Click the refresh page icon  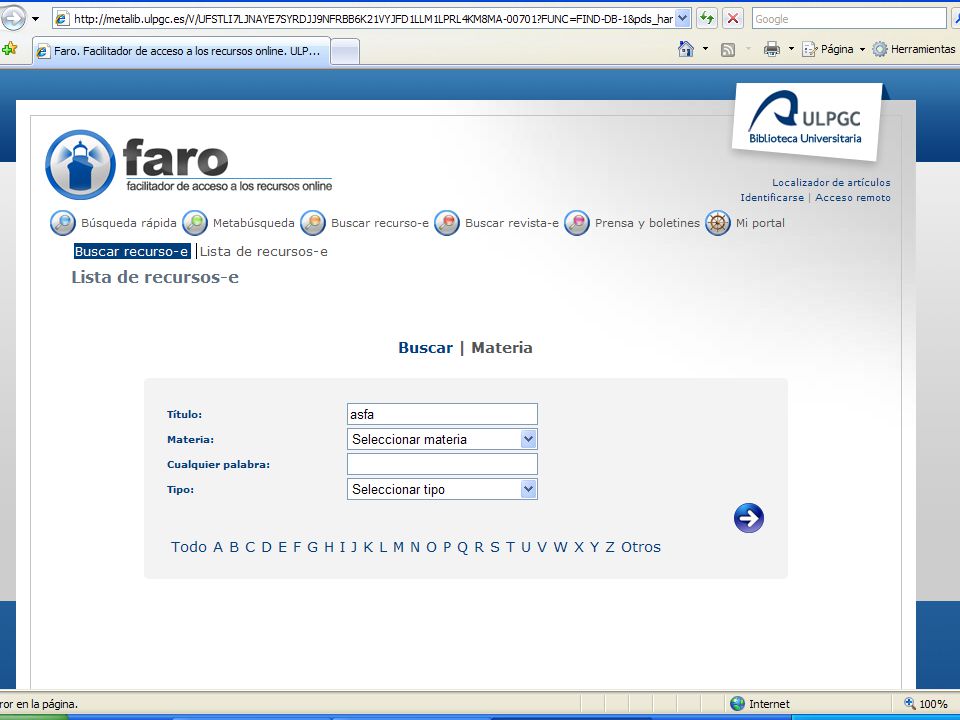click(707, 18)
